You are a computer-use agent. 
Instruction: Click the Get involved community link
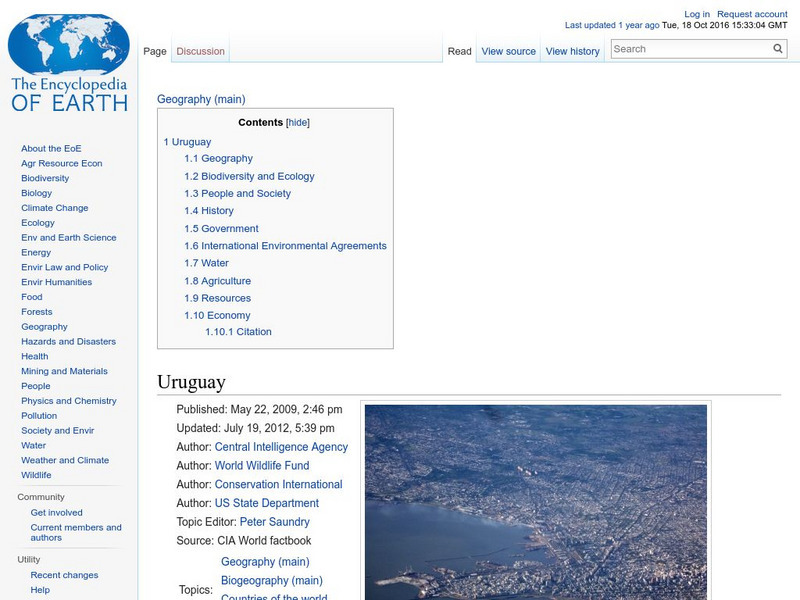point(56,511)
